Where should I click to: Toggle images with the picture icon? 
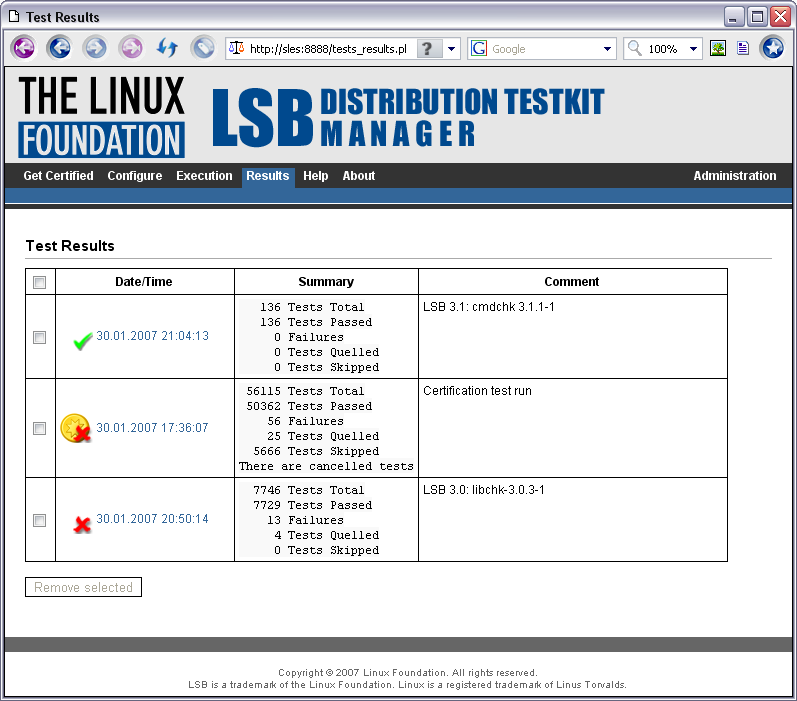(718, 48)
